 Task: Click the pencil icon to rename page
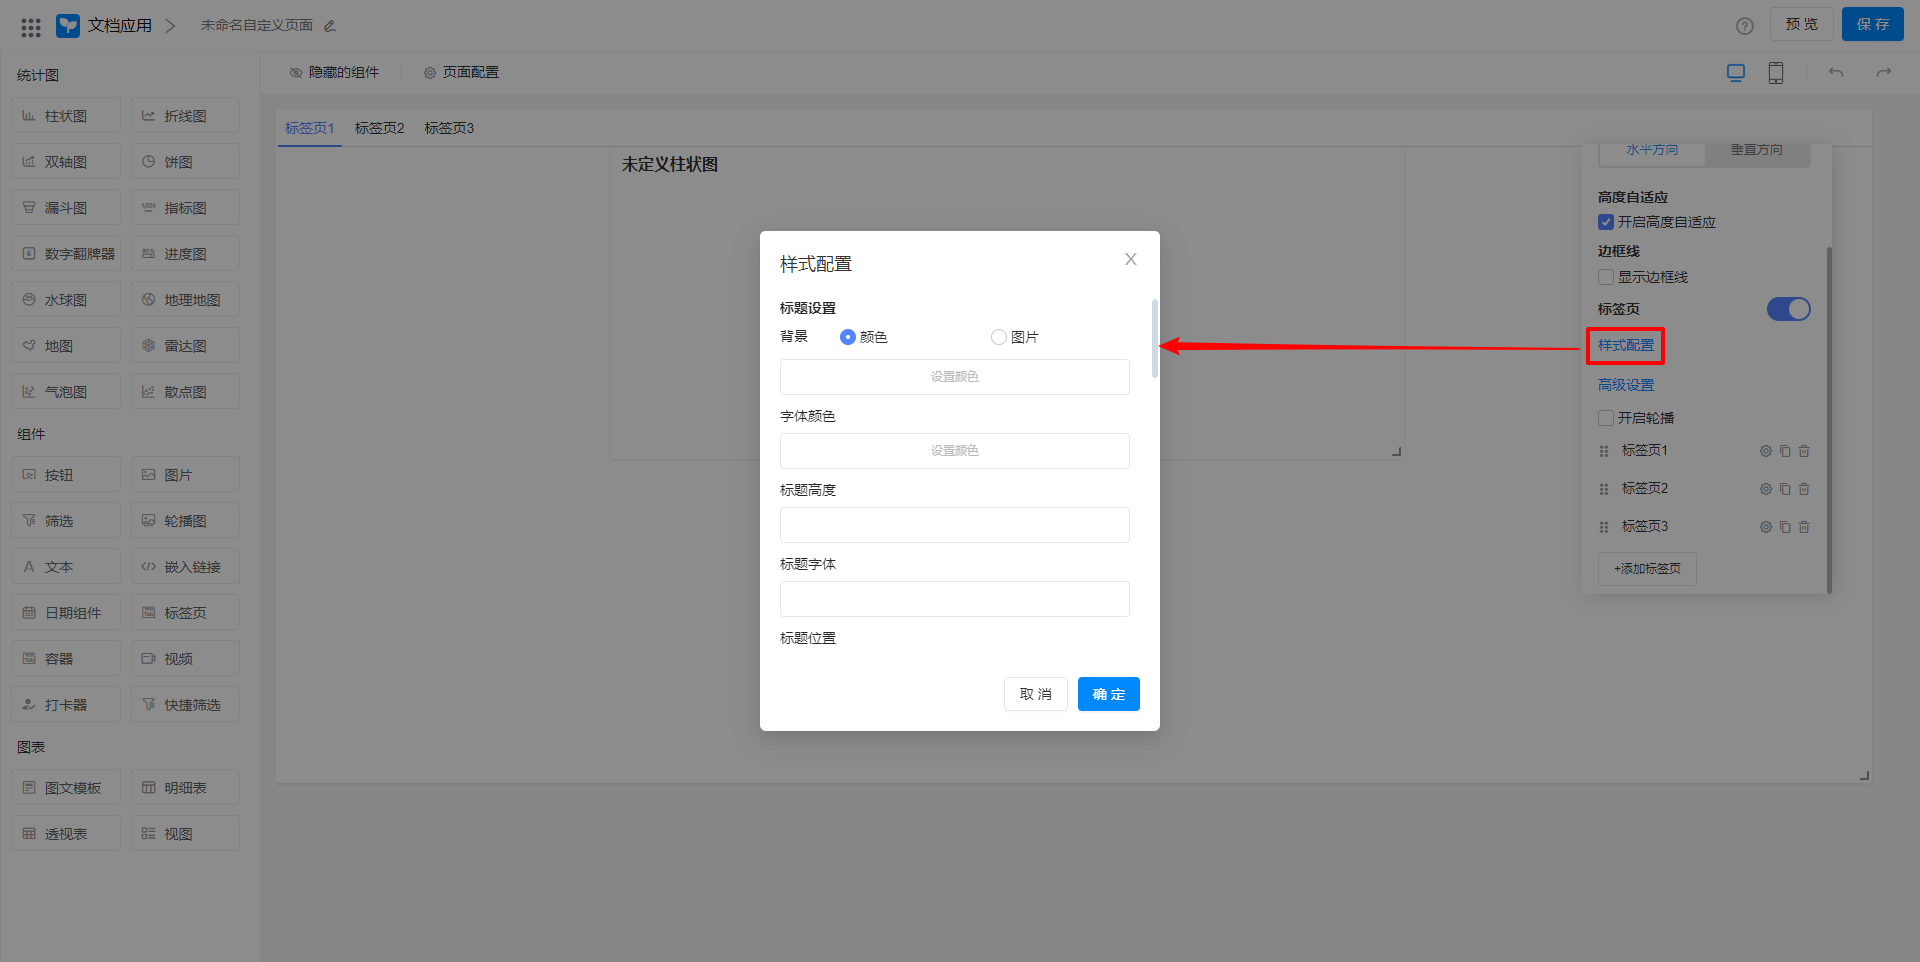tap(330, 26)
